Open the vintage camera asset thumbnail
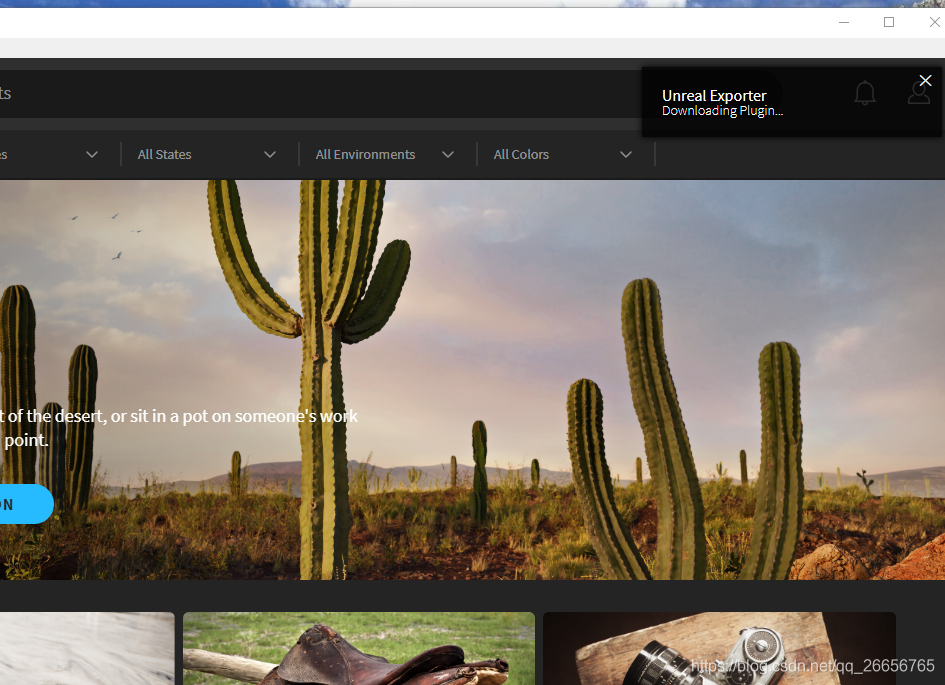The height and width of the screenshot is (685, 945). (719, 648)
